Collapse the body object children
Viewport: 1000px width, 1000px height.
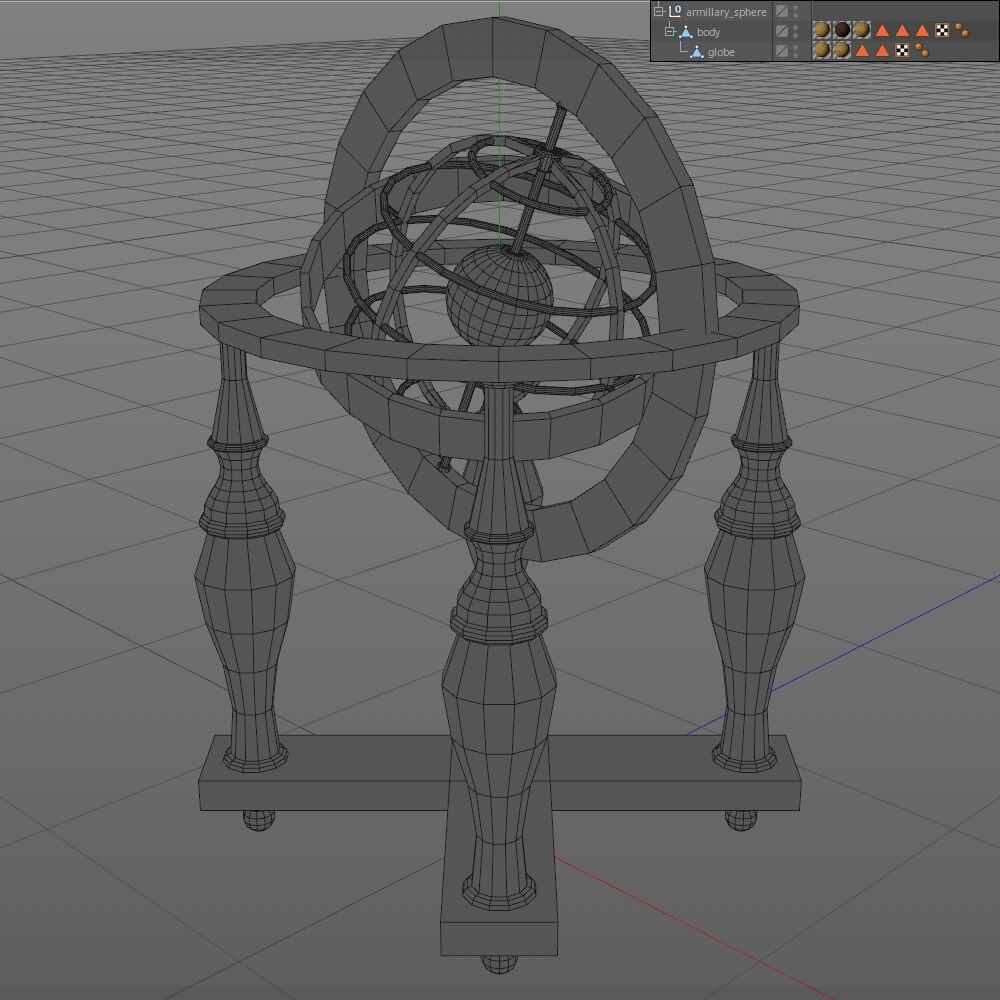tap(670, 31)
